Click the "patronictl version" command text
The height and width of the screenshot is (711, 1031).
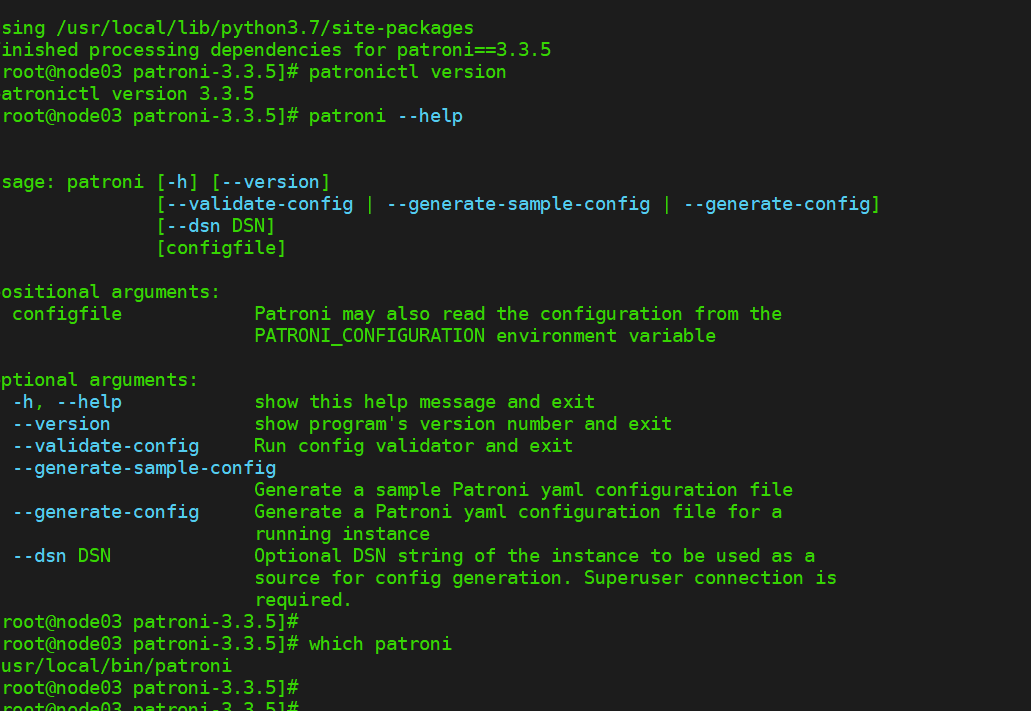[x=407, y=72]
